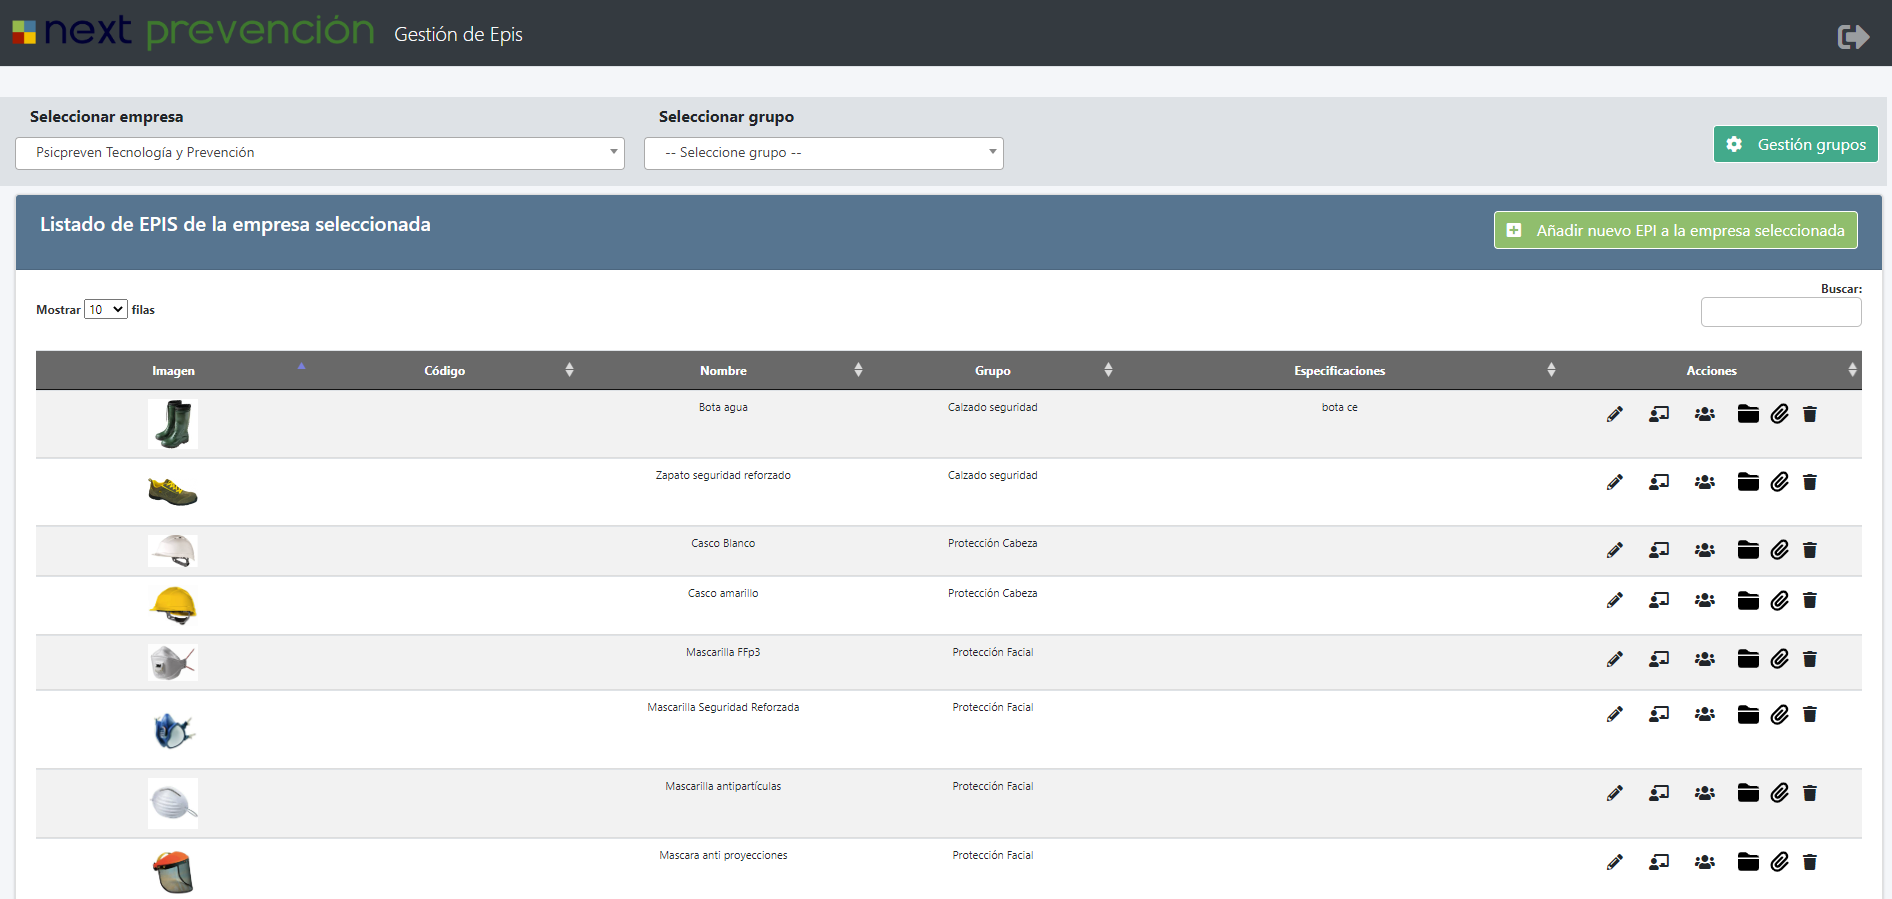Sort the table by the Imagen column
Viewport: 1892px width, 899px height.
tap(174, 371)
